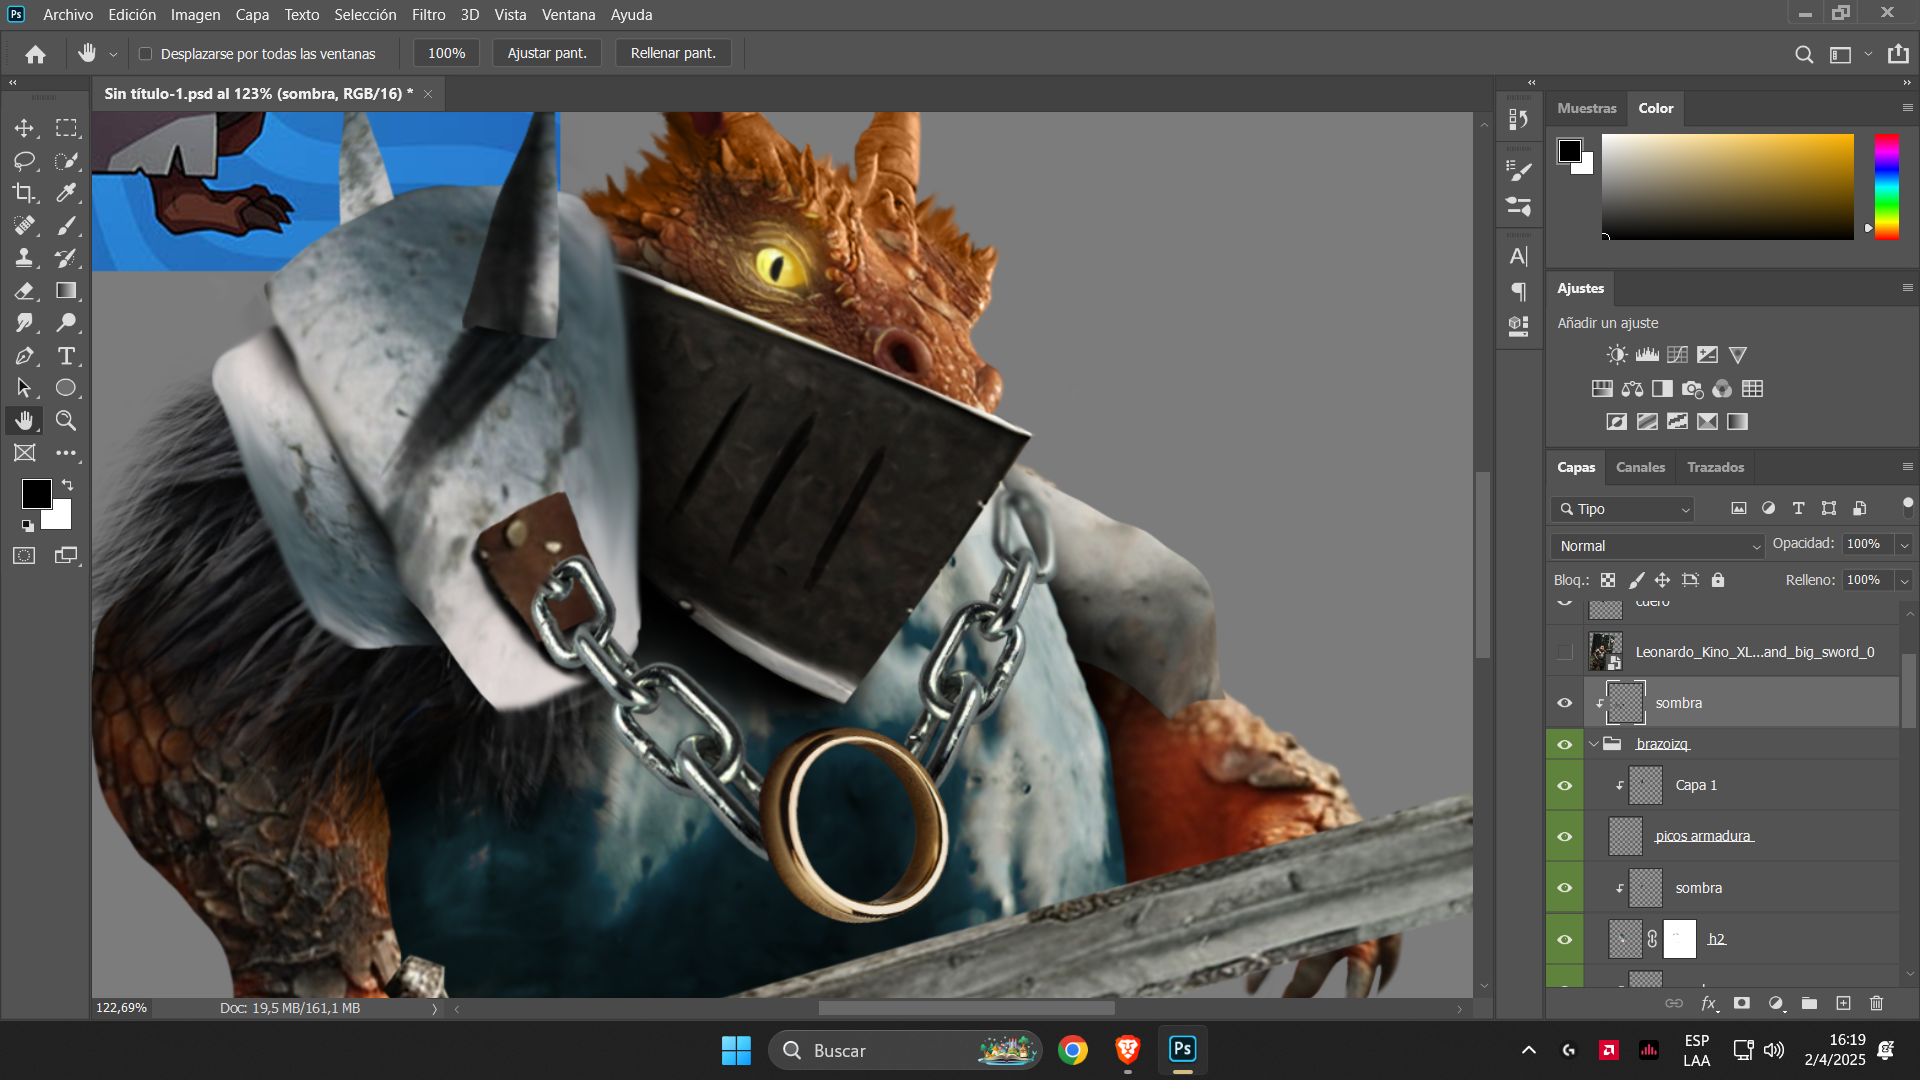The height and width of the screenshot is (1080, 1920).
Task: Add layer style fx icon
Action: (1709, 1003)
